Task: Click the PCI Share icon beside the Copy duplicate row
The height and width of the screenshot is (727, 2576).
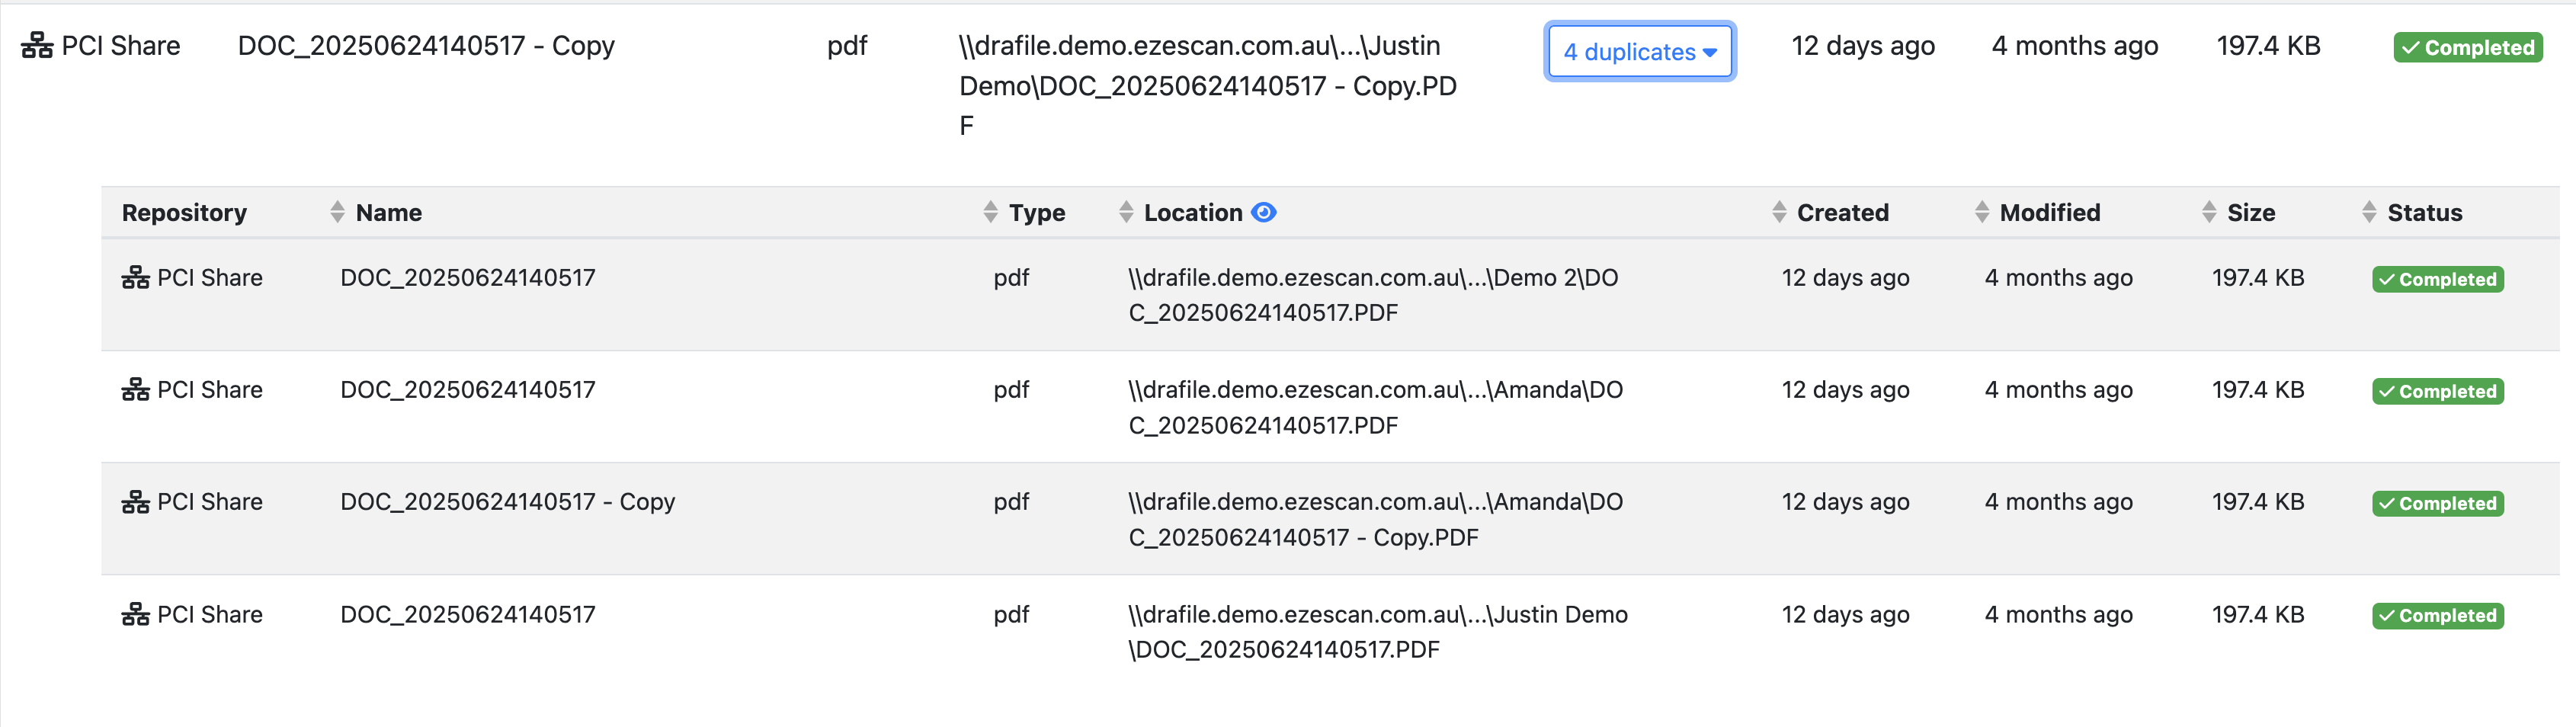Action: (x=135, y=502)
